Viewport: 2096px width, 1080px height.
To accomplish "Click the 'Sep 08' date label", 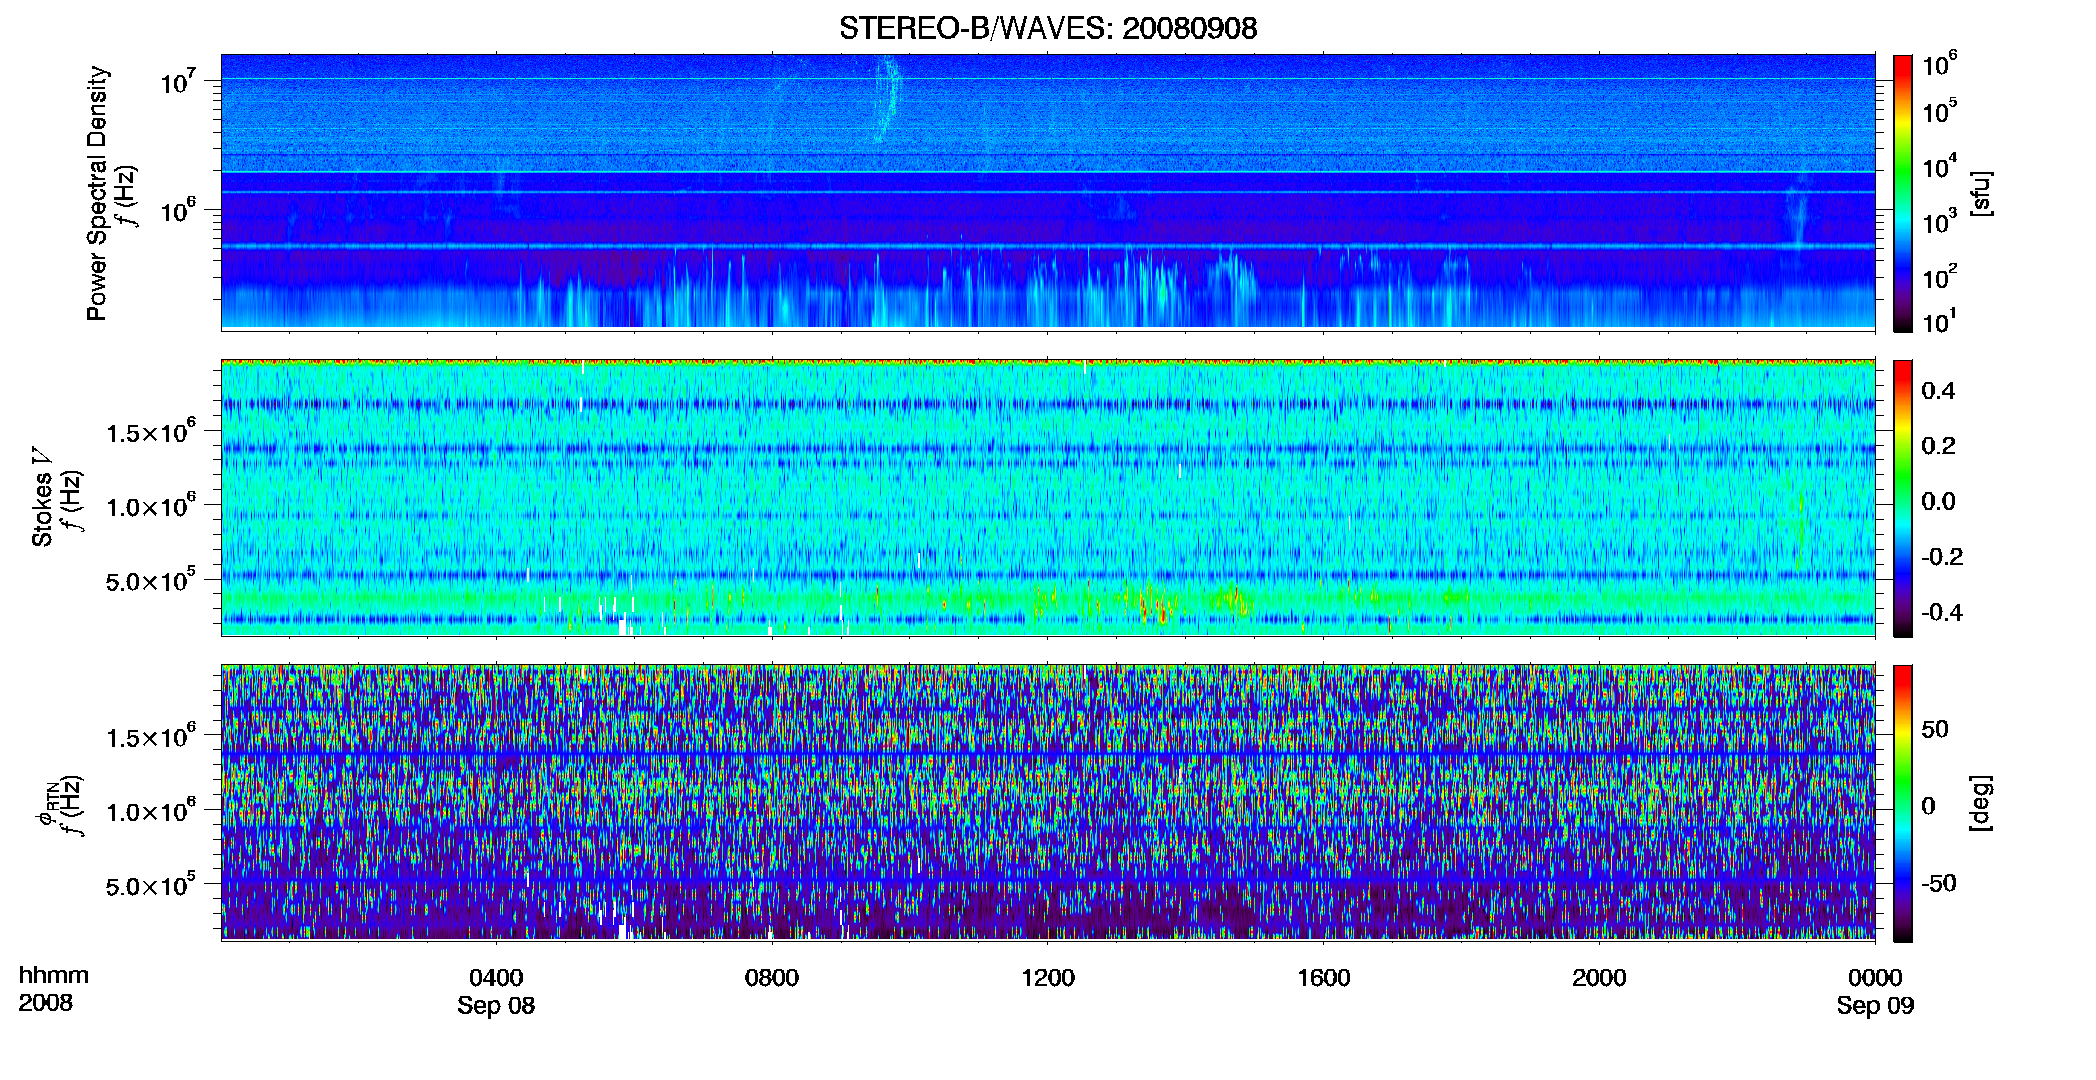I will [496, 1006].
